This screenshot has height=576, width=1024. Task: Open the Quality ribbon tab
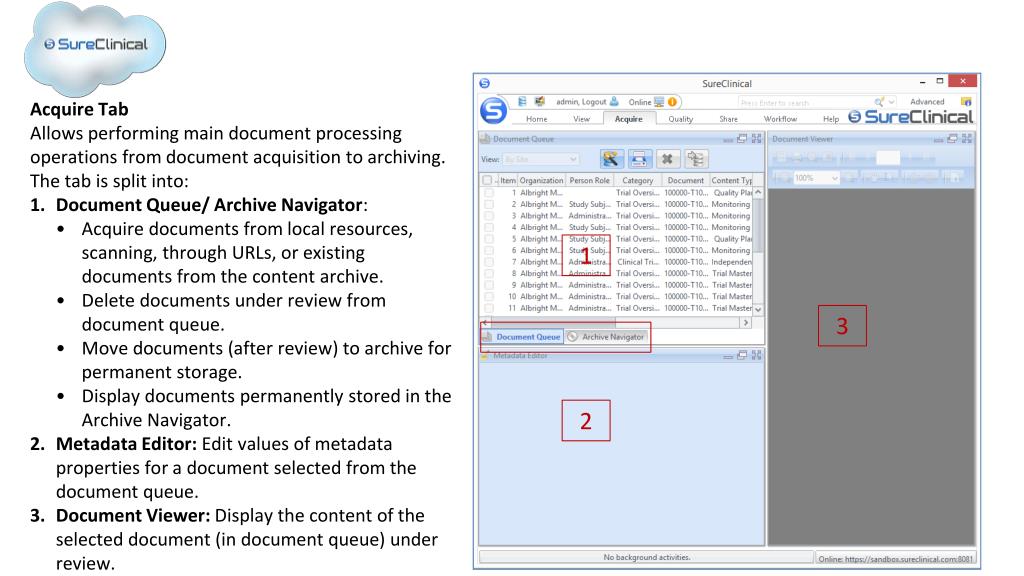pyautogui.click(x=680, y=119)
